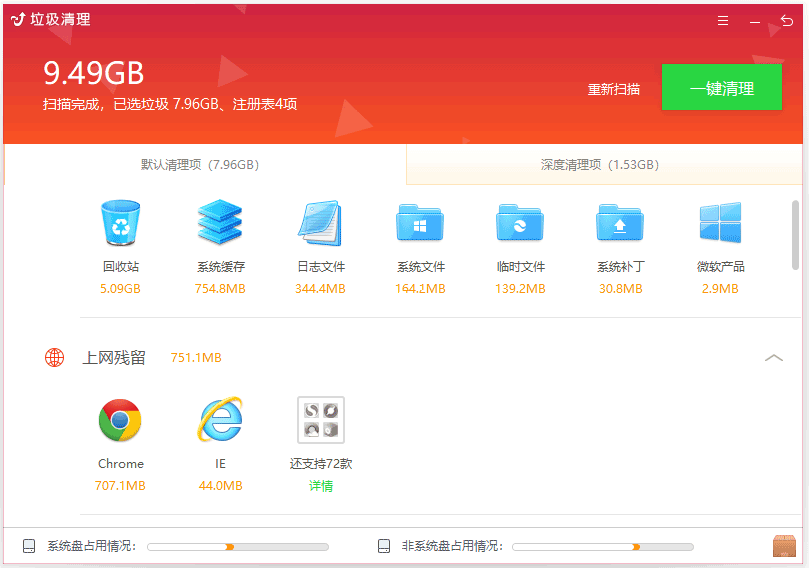
Task: Minimize the 垃圾清理 window
Action: [x=755, y=22]
